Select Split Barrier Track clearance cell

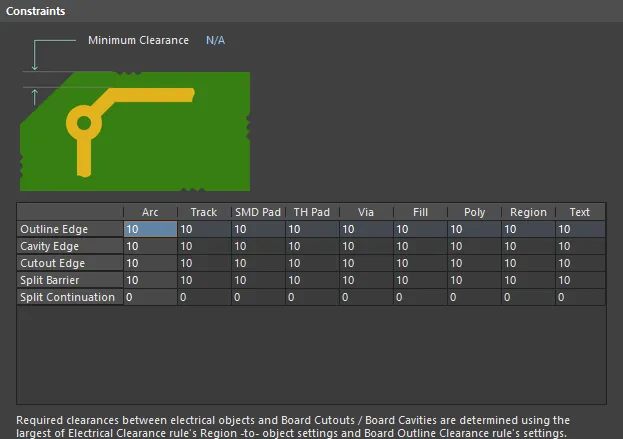[204, 280]
